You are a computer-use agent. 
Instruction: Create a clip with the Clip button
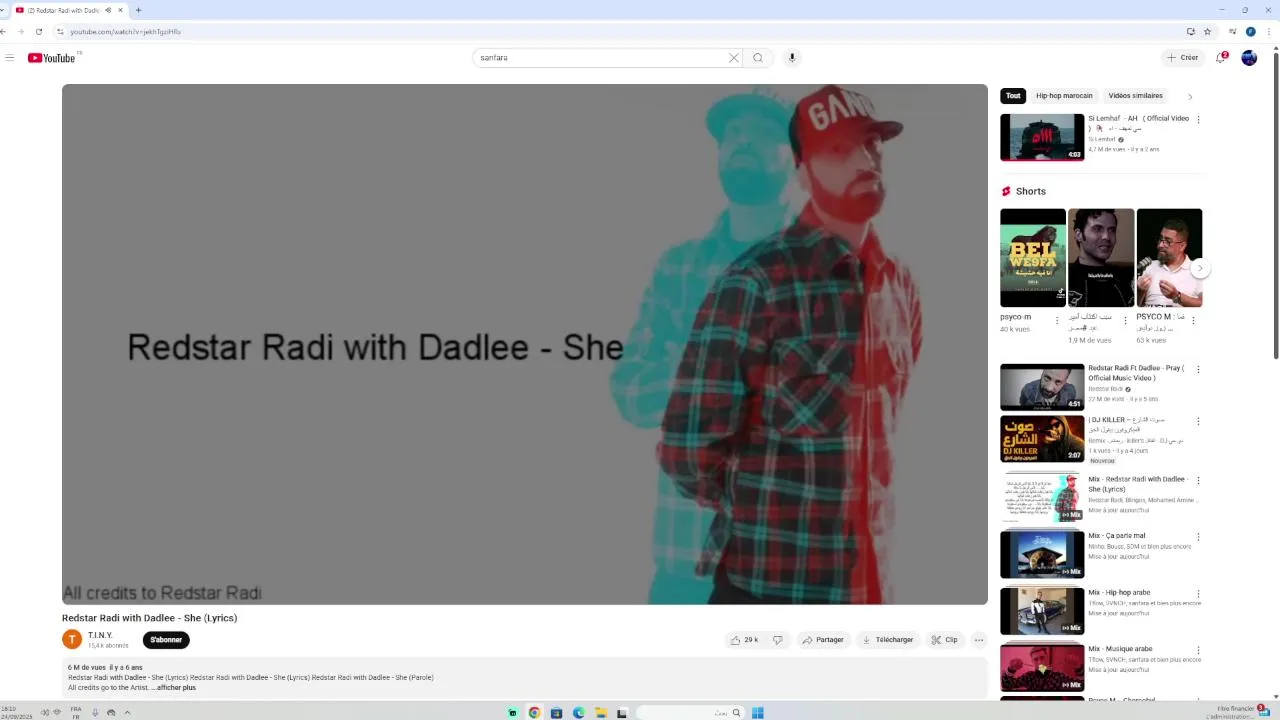tap(945, 640)
